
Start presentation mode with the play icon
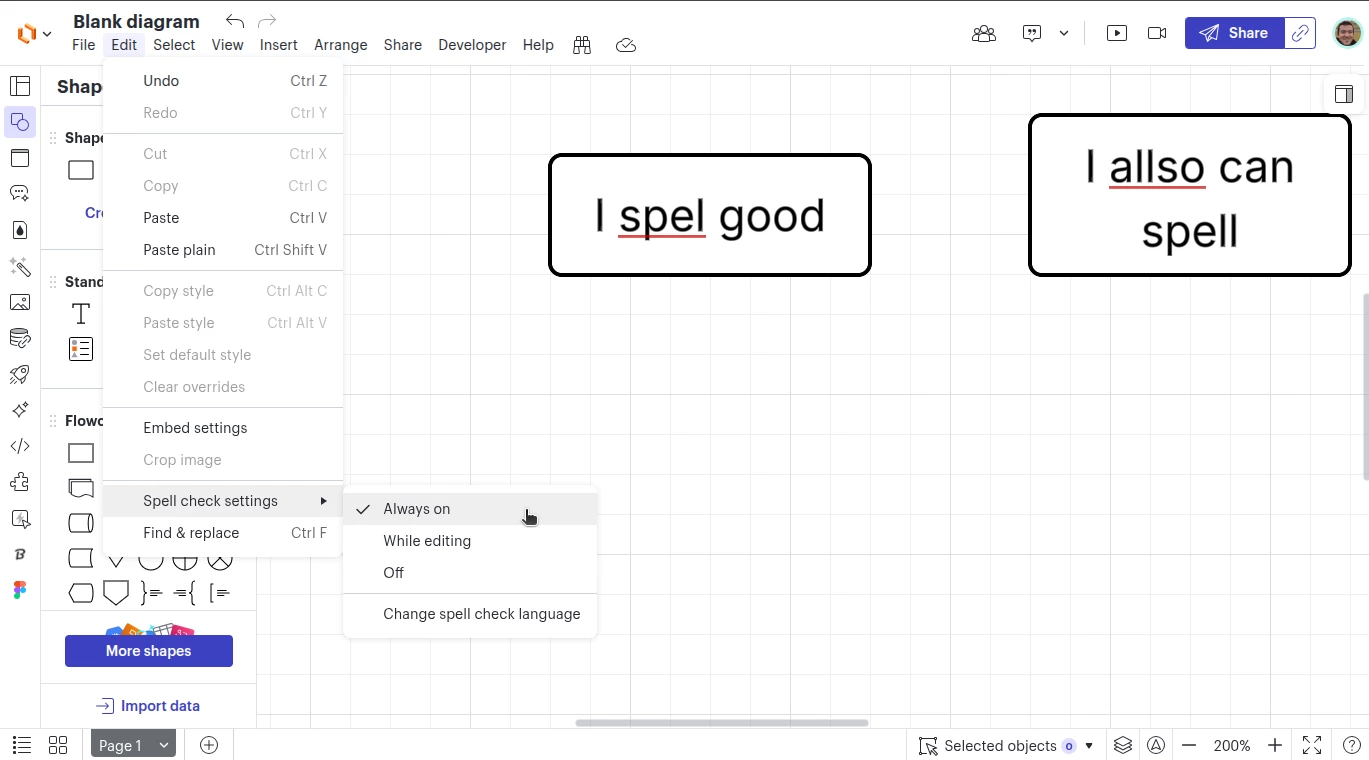[1117, 33]
